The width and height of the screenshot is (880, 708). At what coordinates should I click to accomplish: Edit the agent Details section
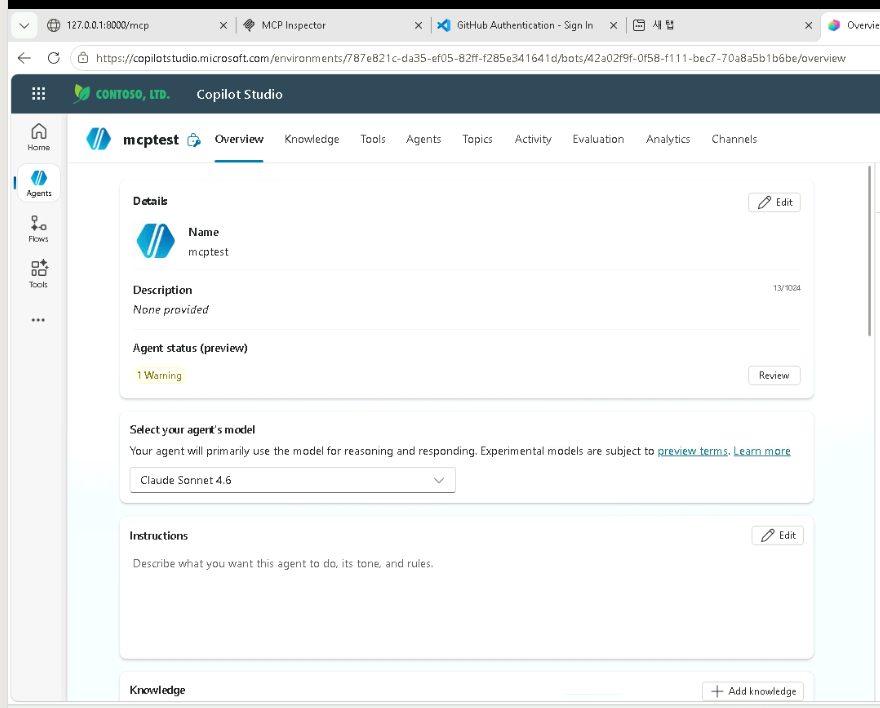pyautogui.click(x=774, y=202)
